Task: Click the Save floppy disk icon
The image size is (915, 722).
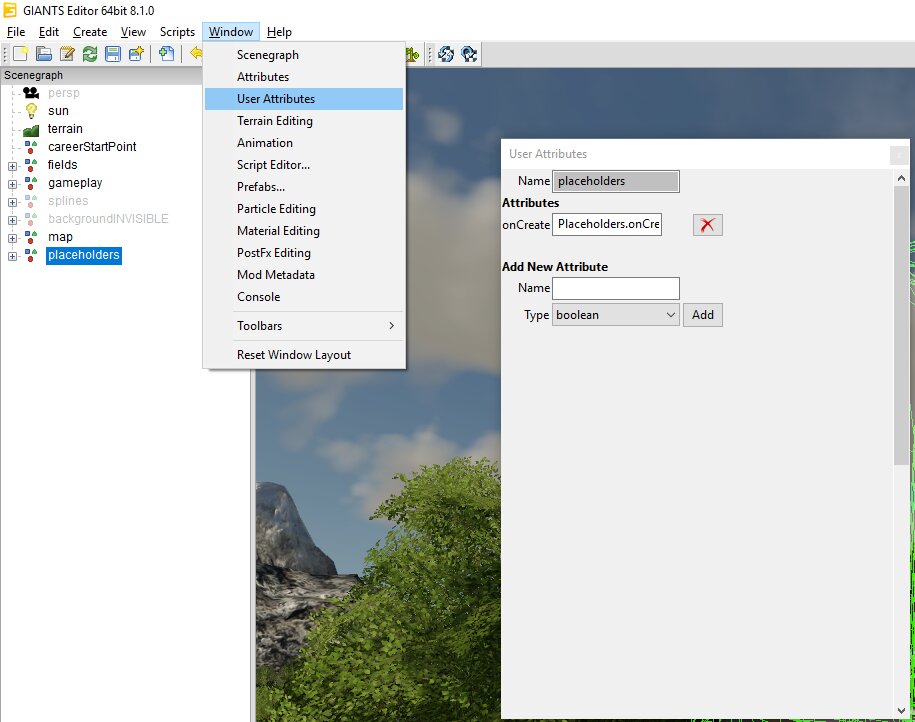Action: tap(113, 54)
